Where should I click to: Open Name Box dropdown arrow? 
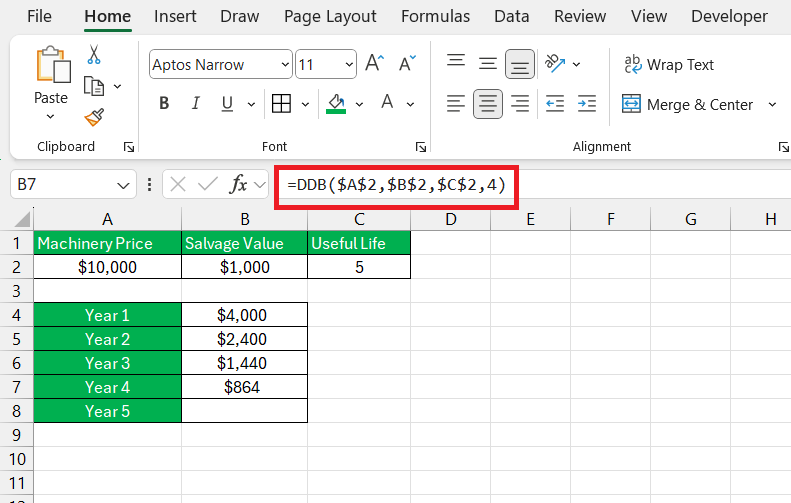[x=123, y=185]
